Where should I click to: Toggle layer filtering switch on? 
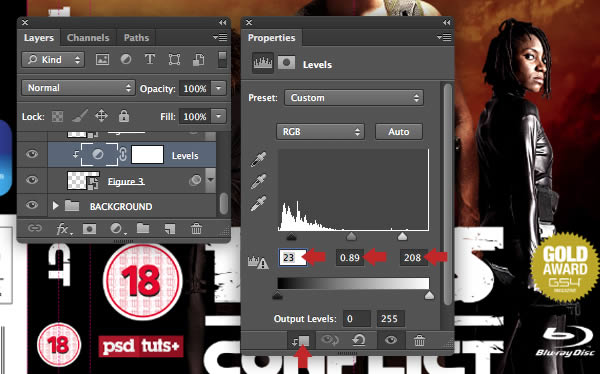(222, 60)
